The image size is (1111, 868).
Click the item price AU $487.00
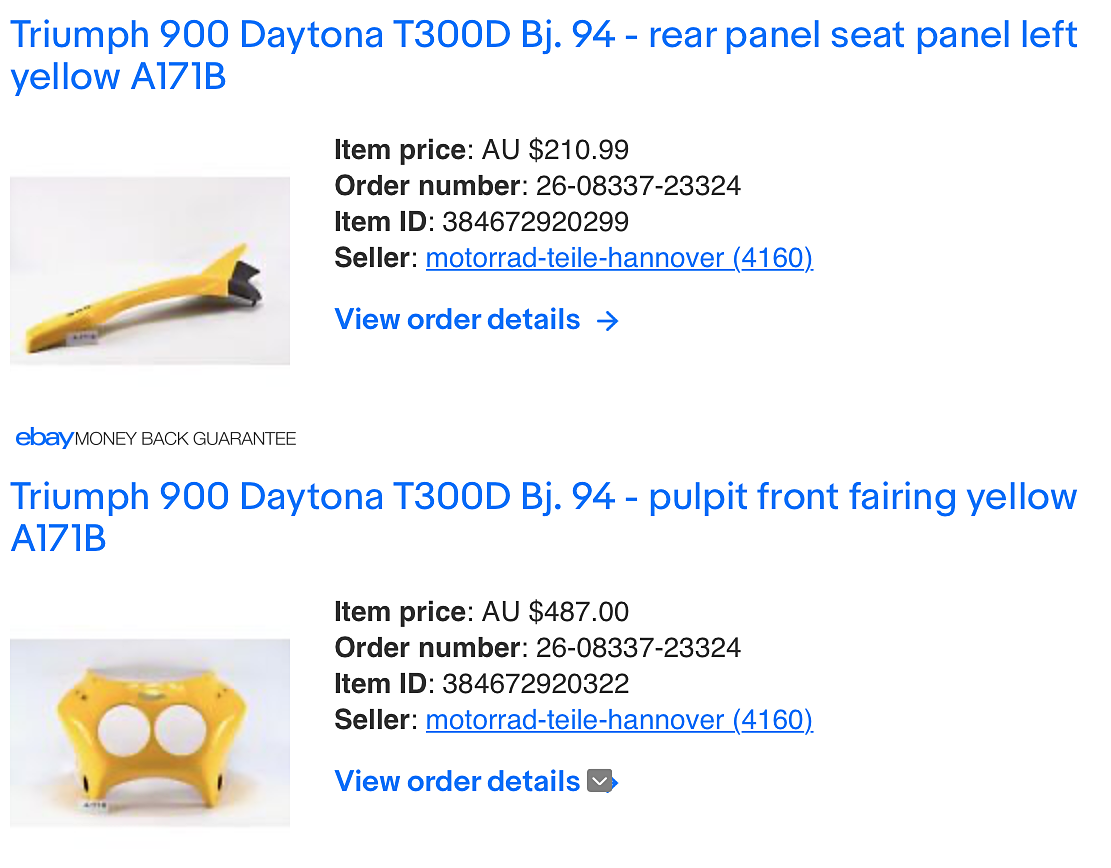tap(555, 611)
